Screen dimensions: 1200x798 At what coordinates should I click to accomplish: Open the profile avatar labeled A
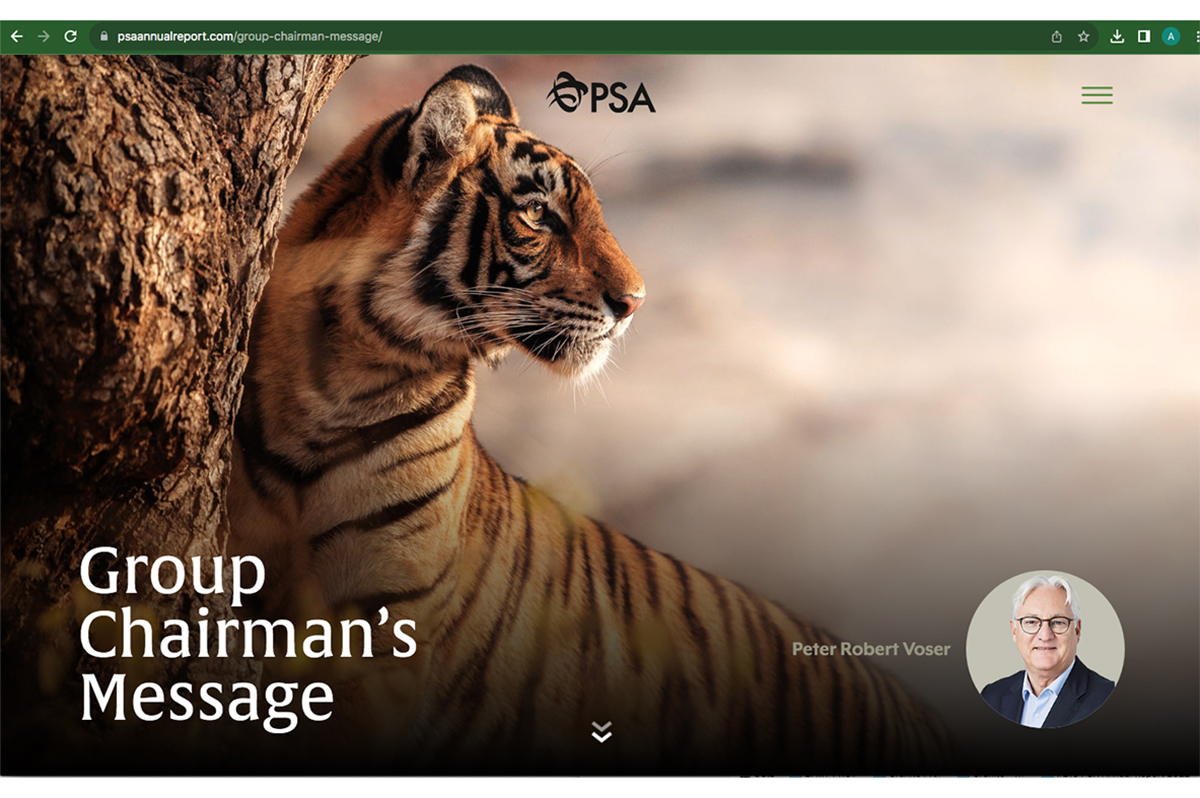tap(1171, 37)
